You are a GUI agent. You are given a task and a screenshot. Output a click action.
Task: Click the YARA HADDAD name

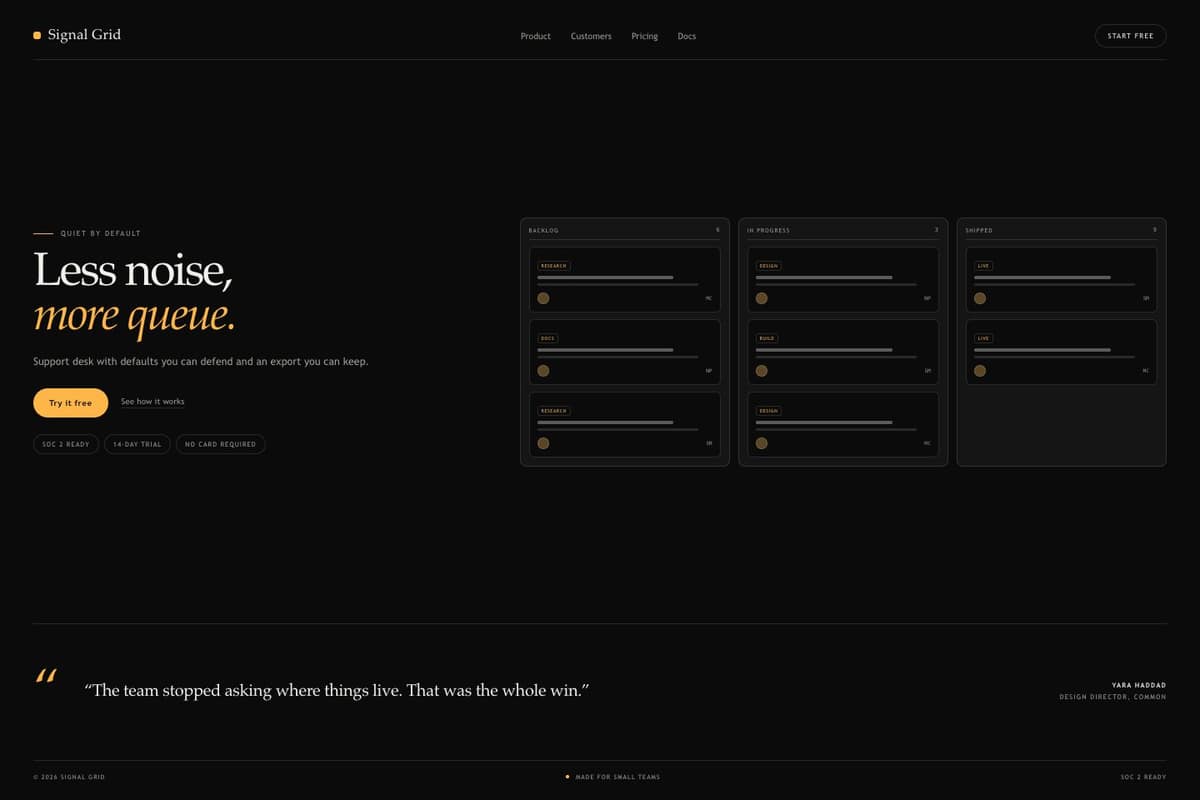click(x=1138, y=685)
